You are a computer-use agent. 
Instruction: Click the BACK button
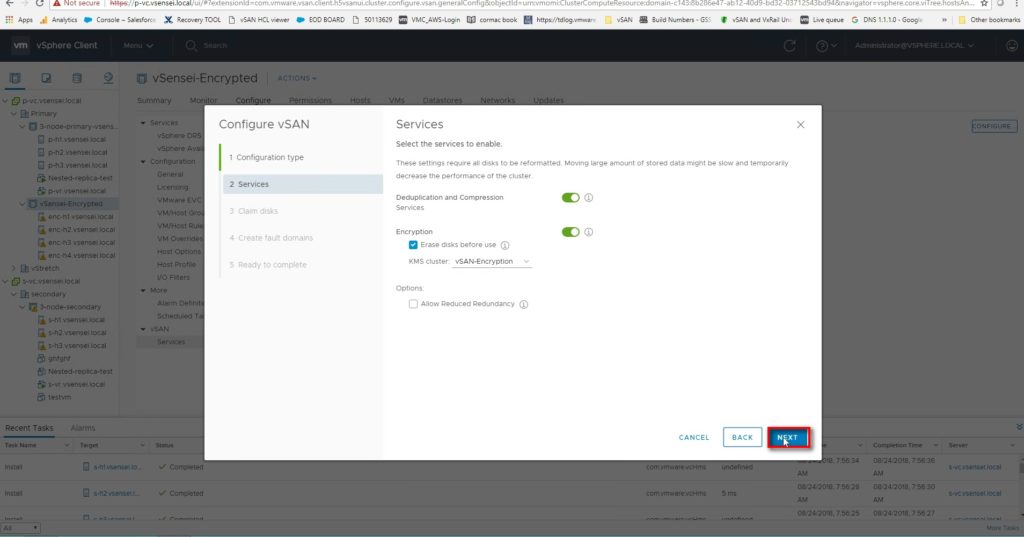(x=742, y=437)
